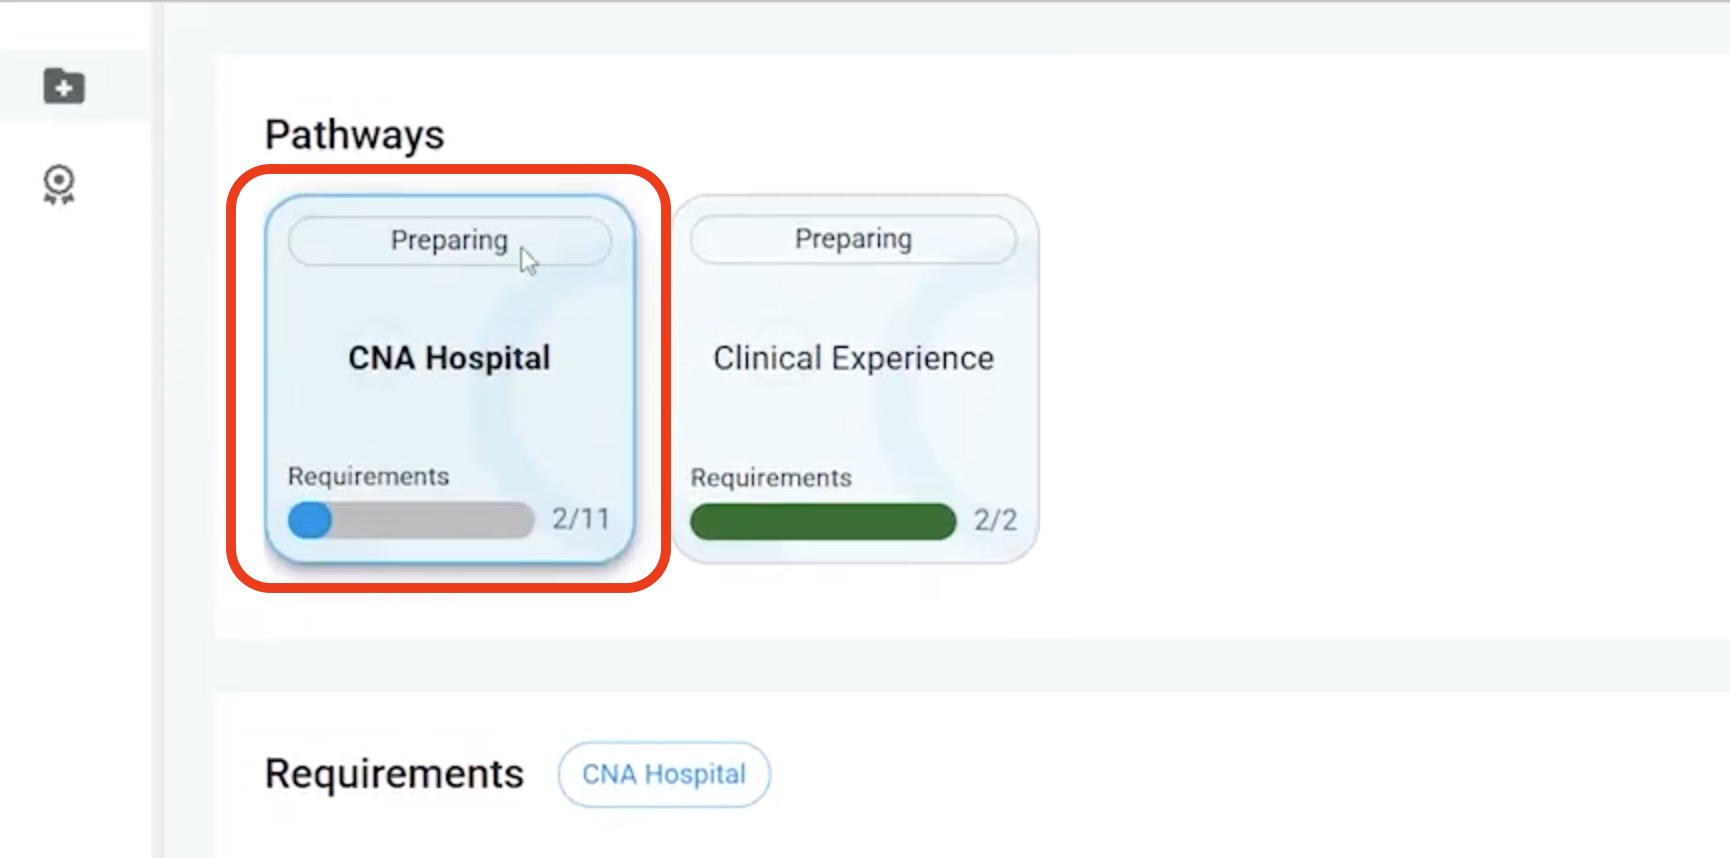Image resolution: width=1730 pixels, height=858 pixels.
Task: Click Preparing badge on Clinical Experience card
Action: pyautogui.click(x=853, y=239)
